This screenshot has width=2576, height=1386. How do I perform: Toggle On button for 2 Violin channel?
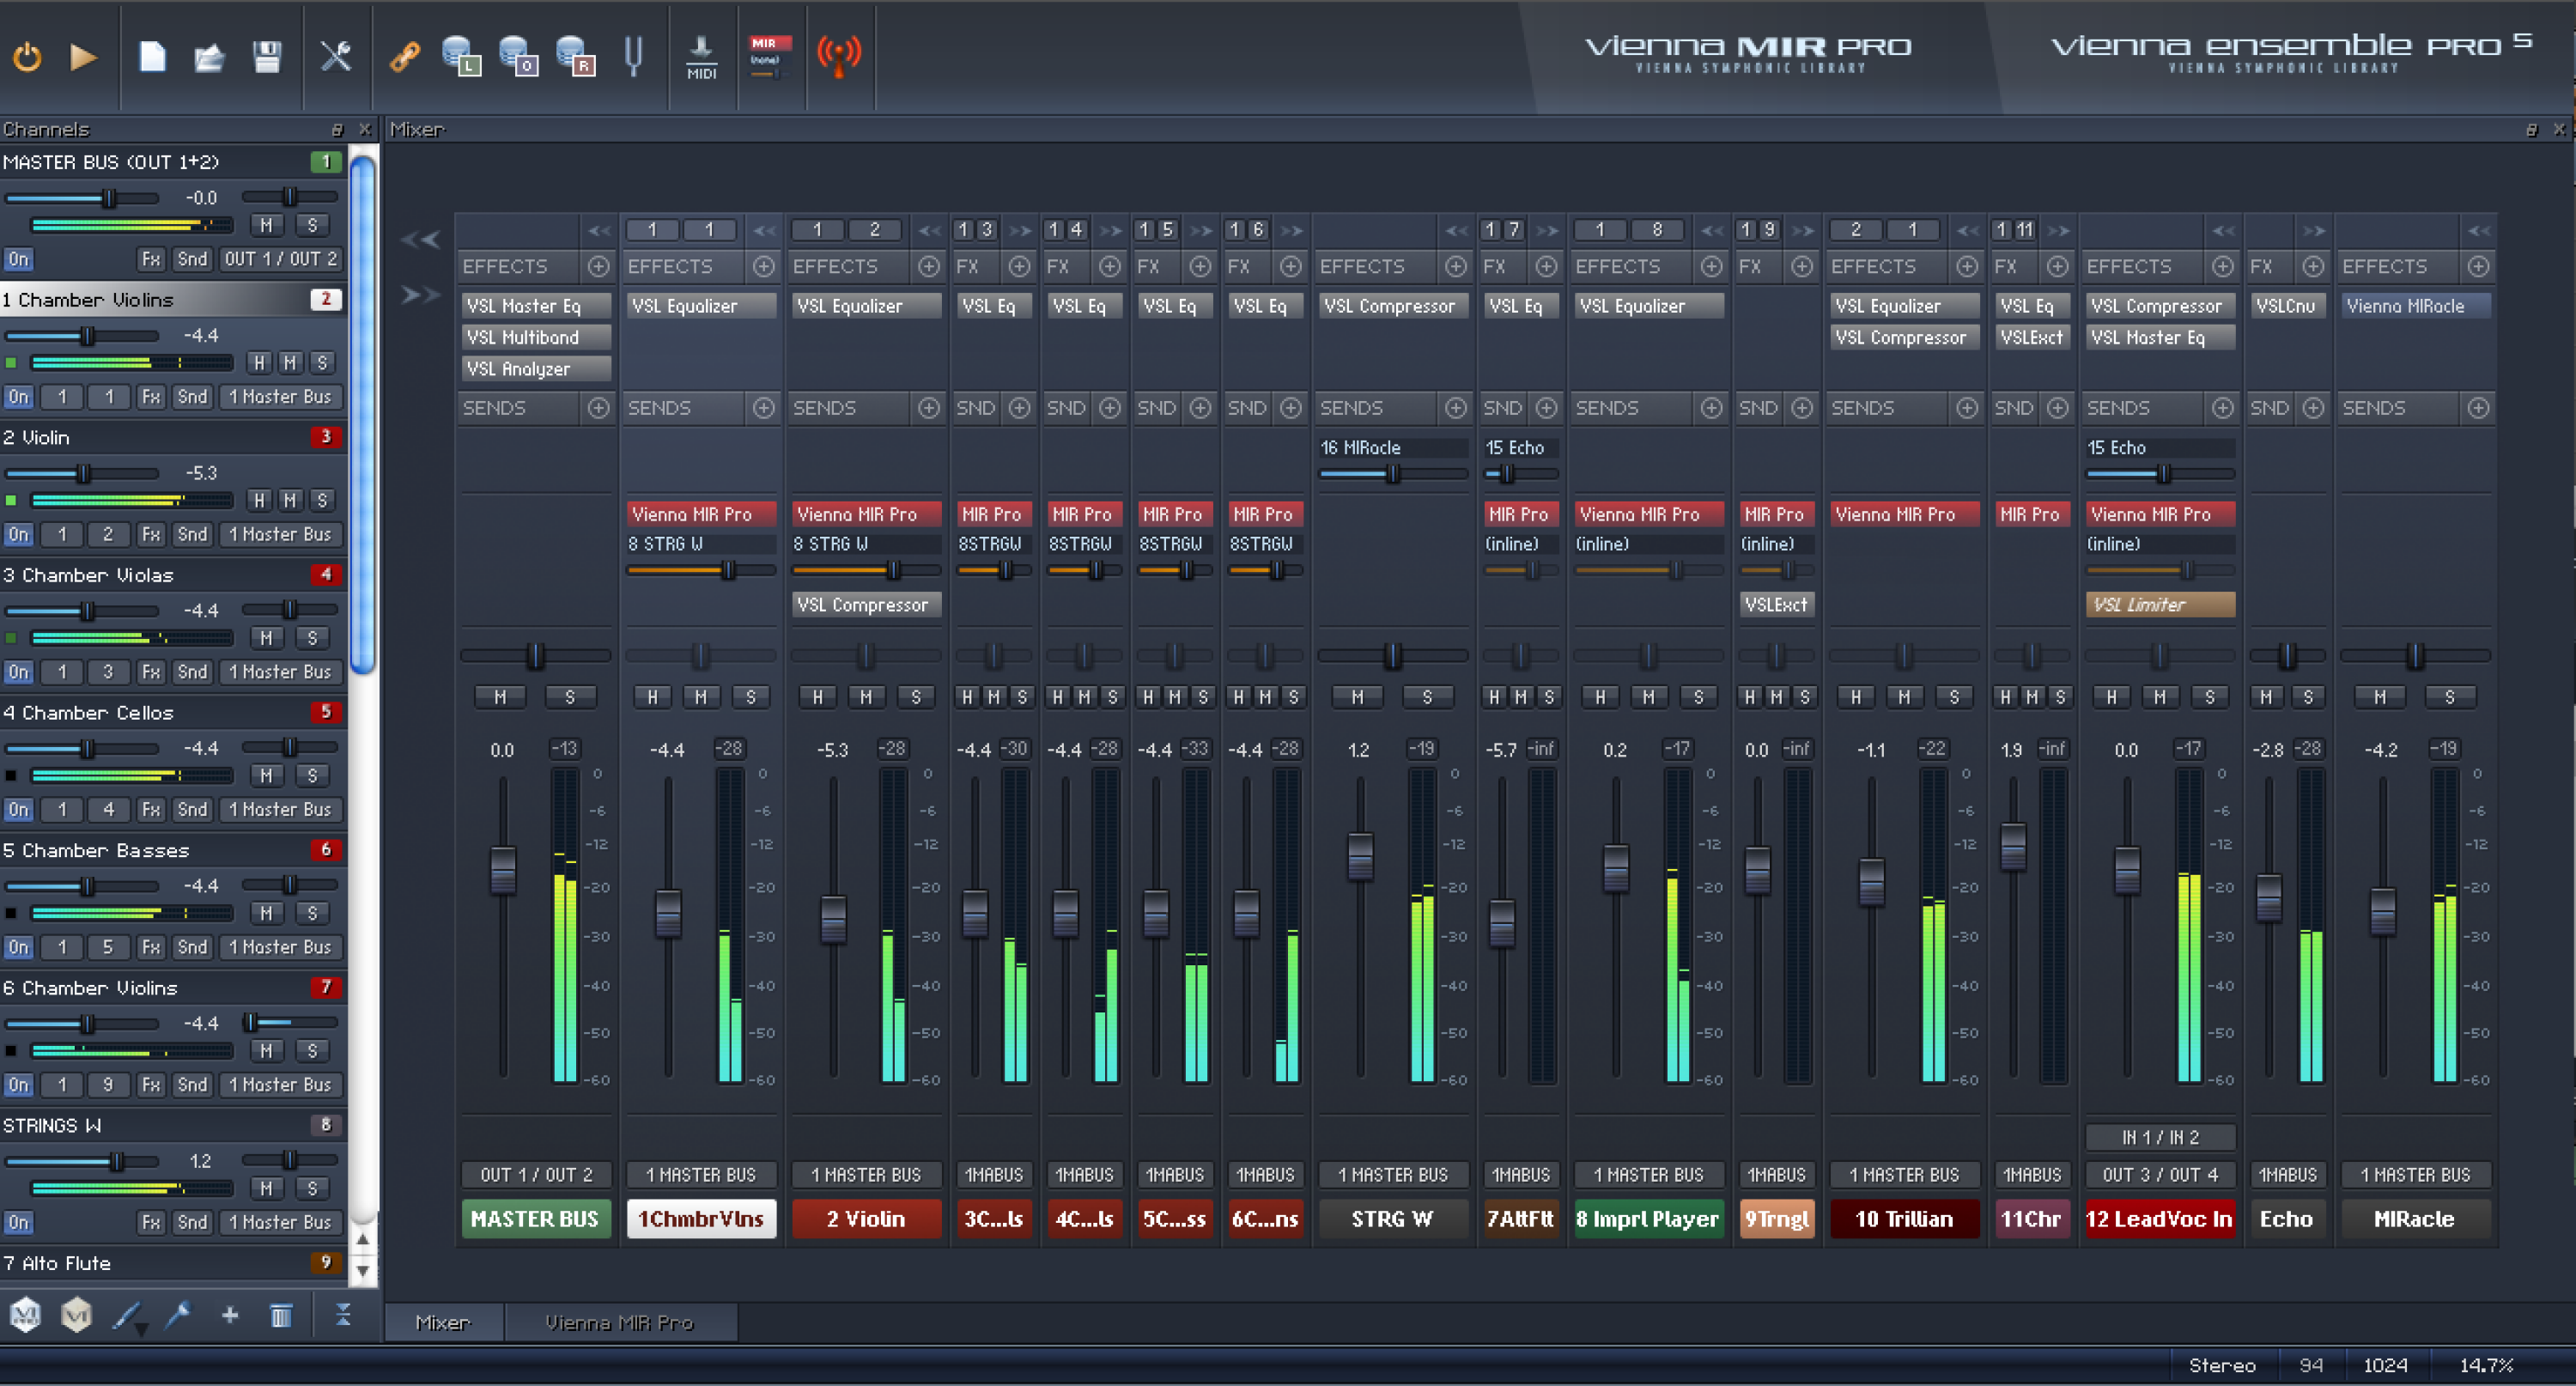click(19, 534)
